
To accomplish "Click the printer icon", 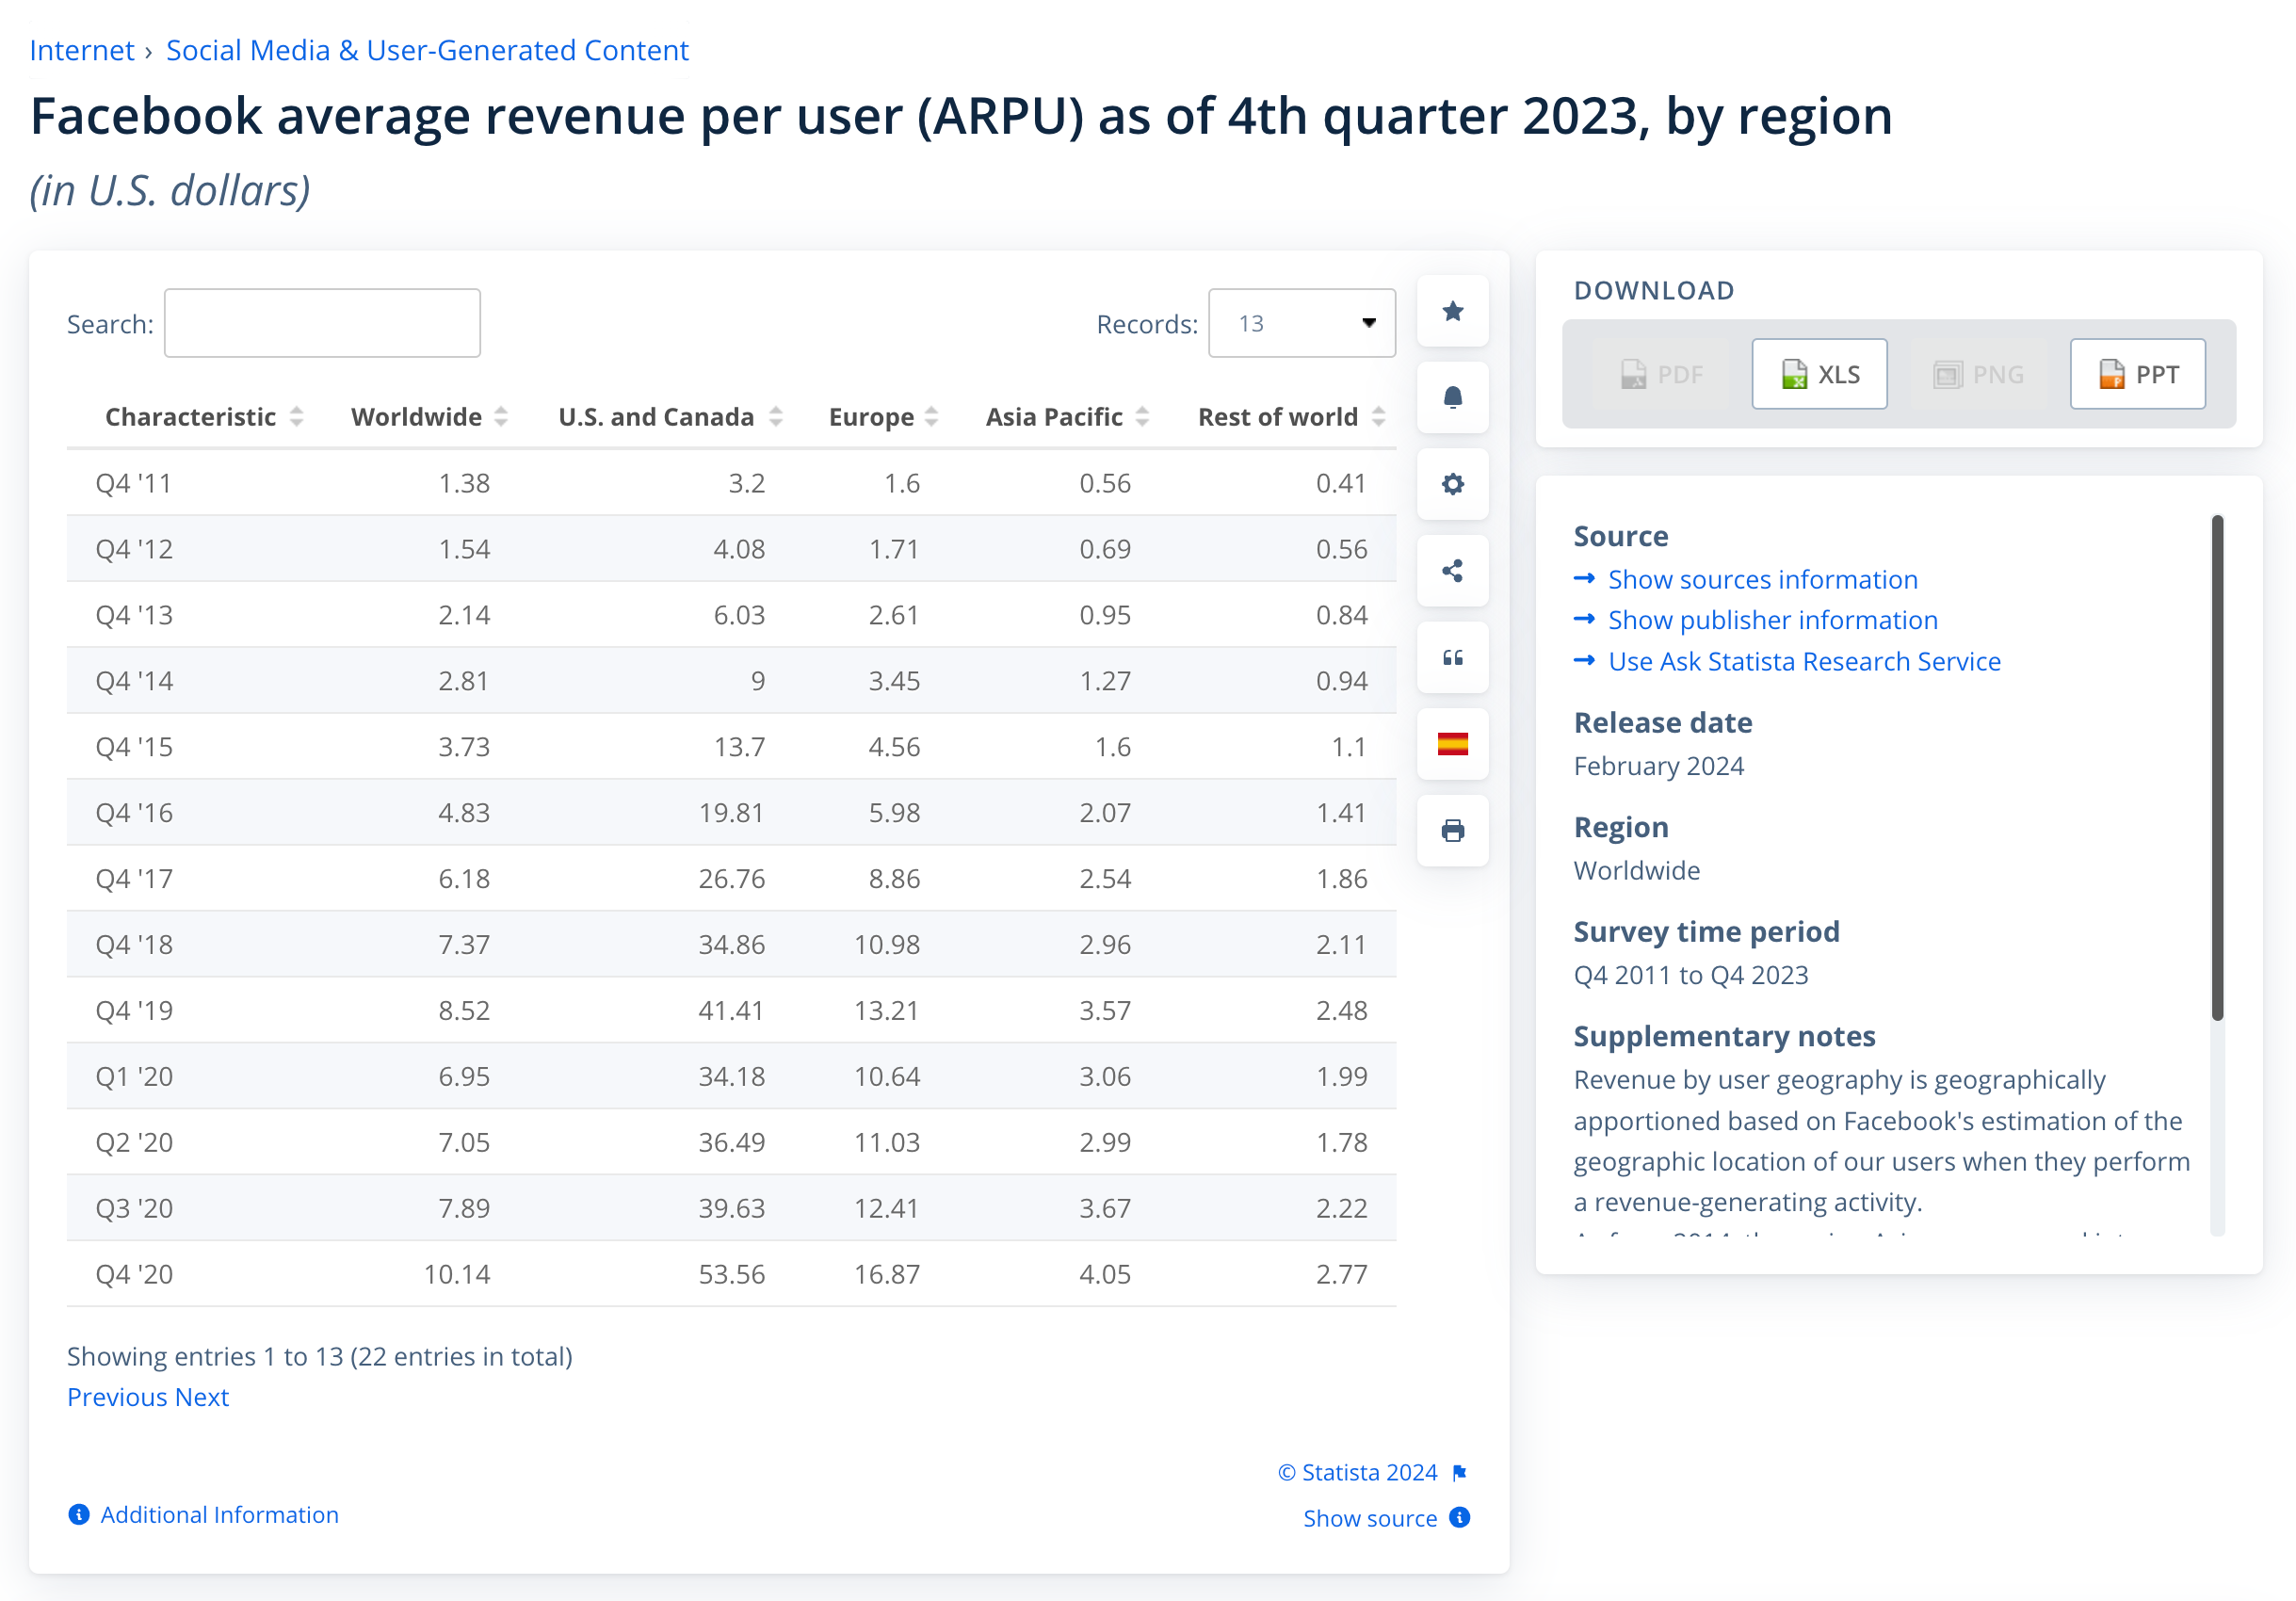I will [1452, 830].
